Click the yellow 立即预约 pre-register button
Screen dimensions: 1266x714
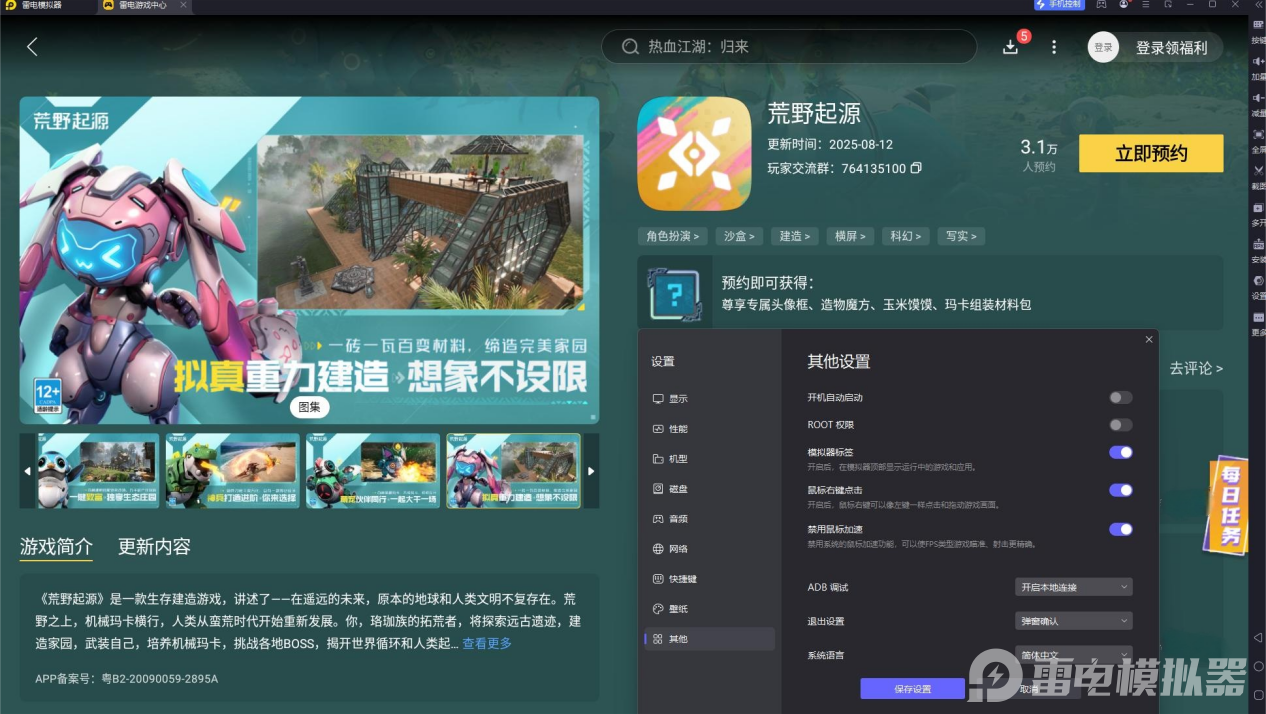coord(1150,153)
